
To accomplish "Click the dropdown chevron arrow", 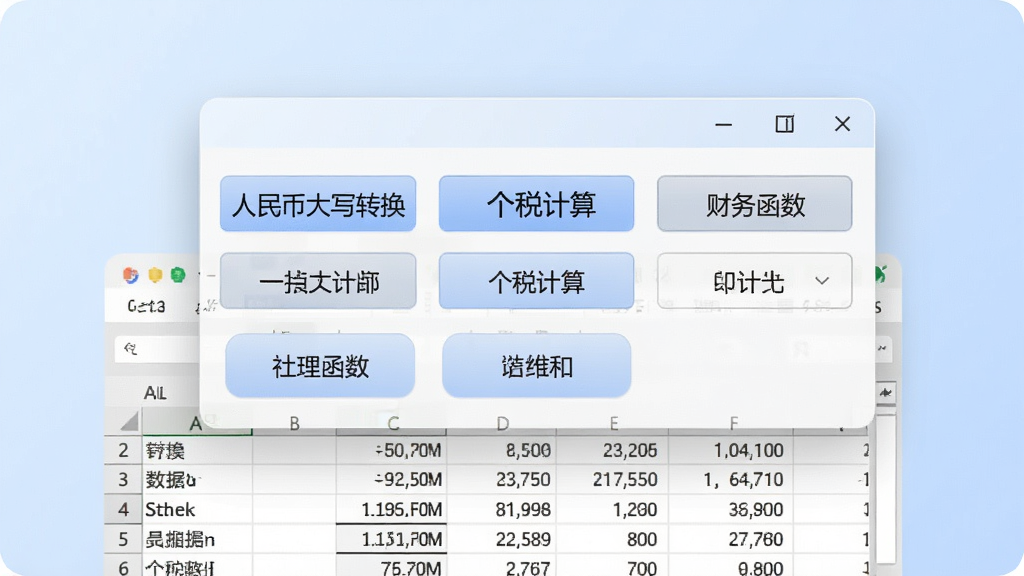I will (822, 281).
